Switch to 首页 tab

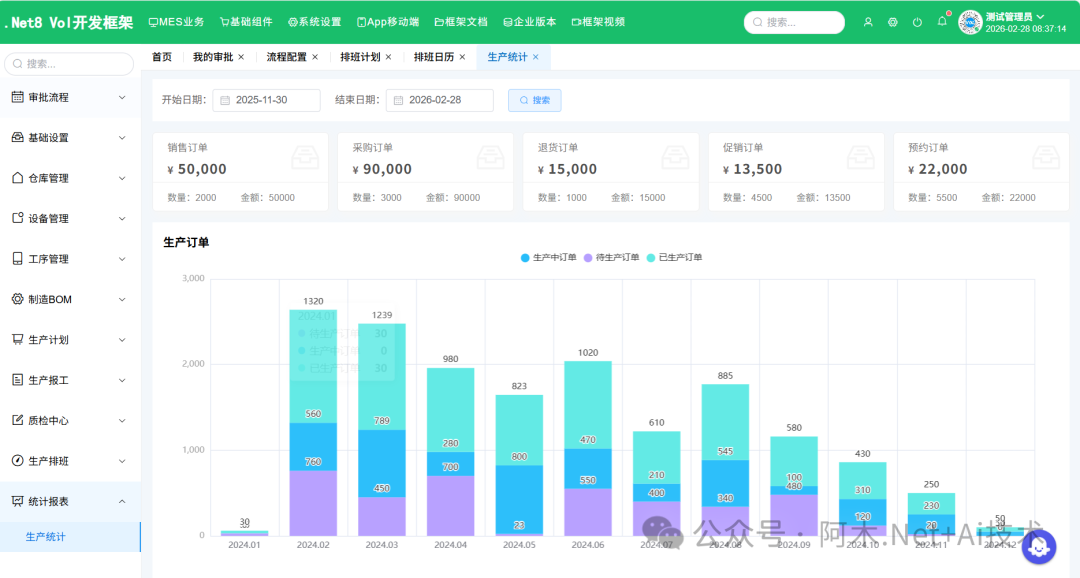point(162,57)
